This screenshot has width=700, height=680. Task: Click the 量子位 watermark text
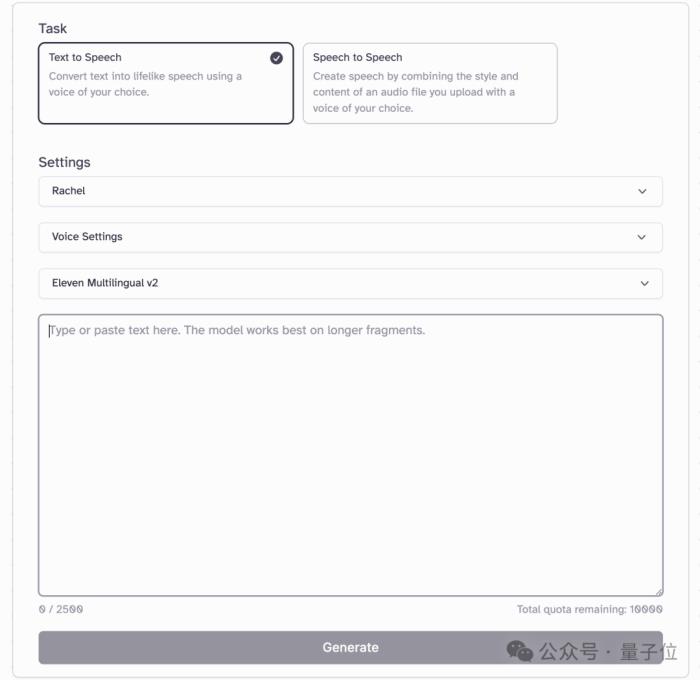tap(648, 651)
